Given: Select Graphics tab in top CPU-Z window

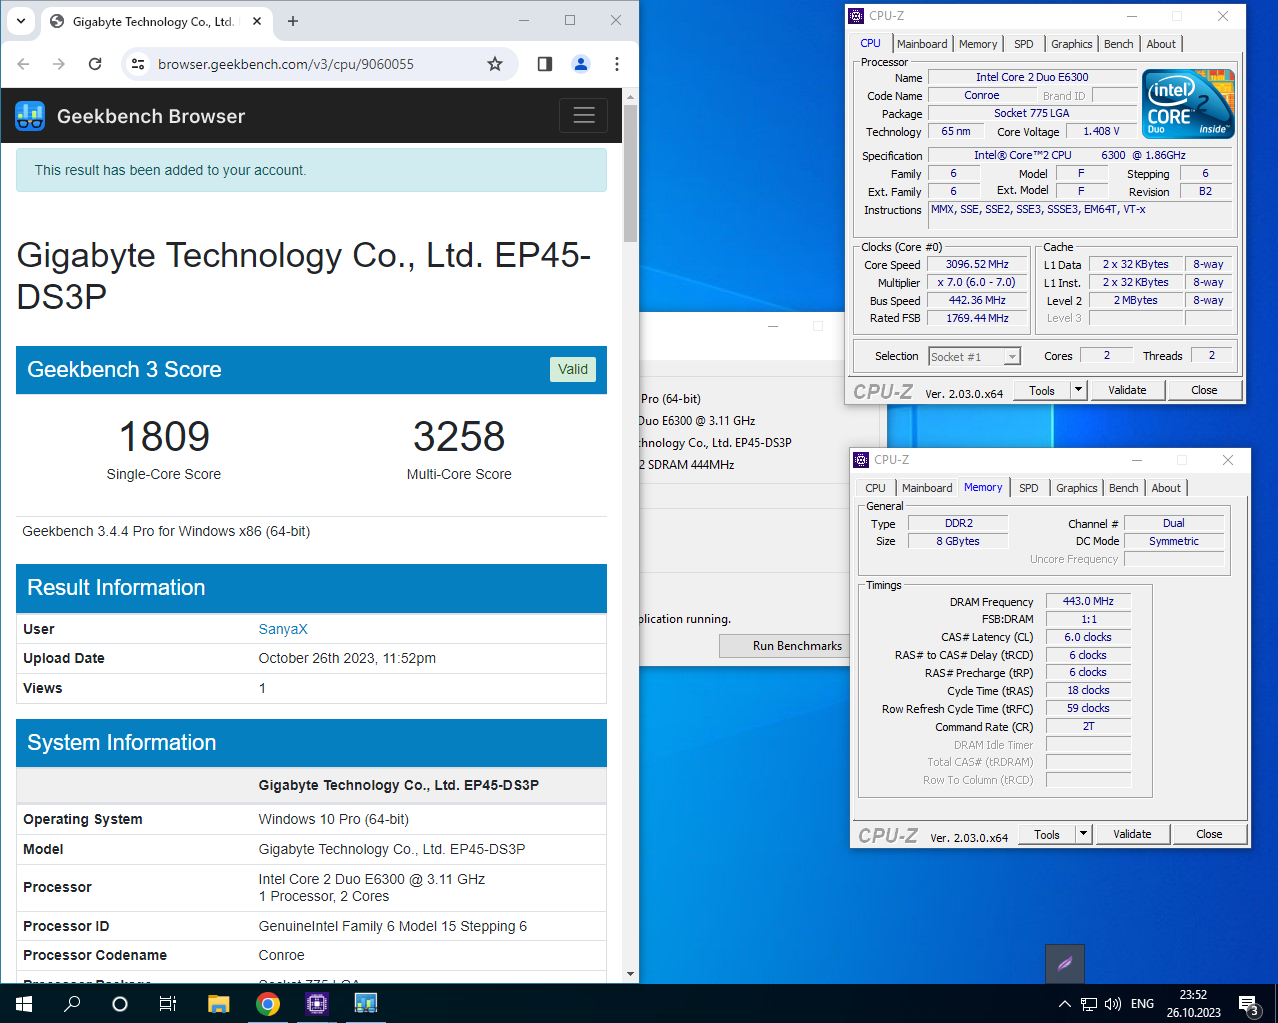Looking at the screenshot, I should (1072, 44).
